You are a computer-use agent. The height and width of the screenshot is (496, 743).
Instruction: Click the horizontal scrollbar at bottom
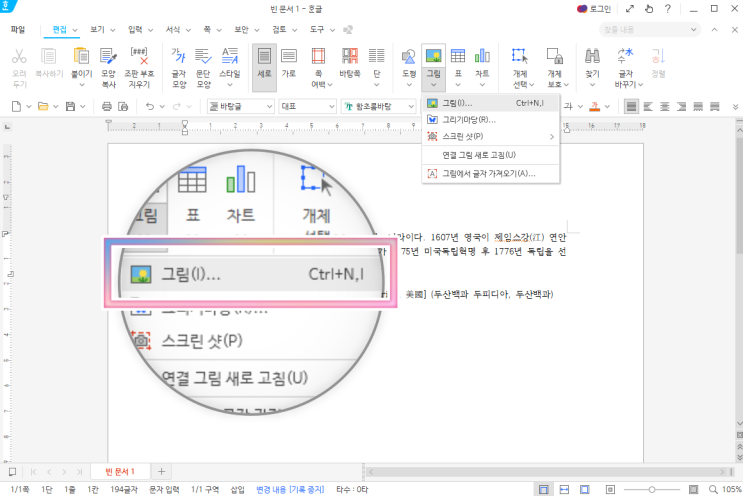[x=546, y=472]
